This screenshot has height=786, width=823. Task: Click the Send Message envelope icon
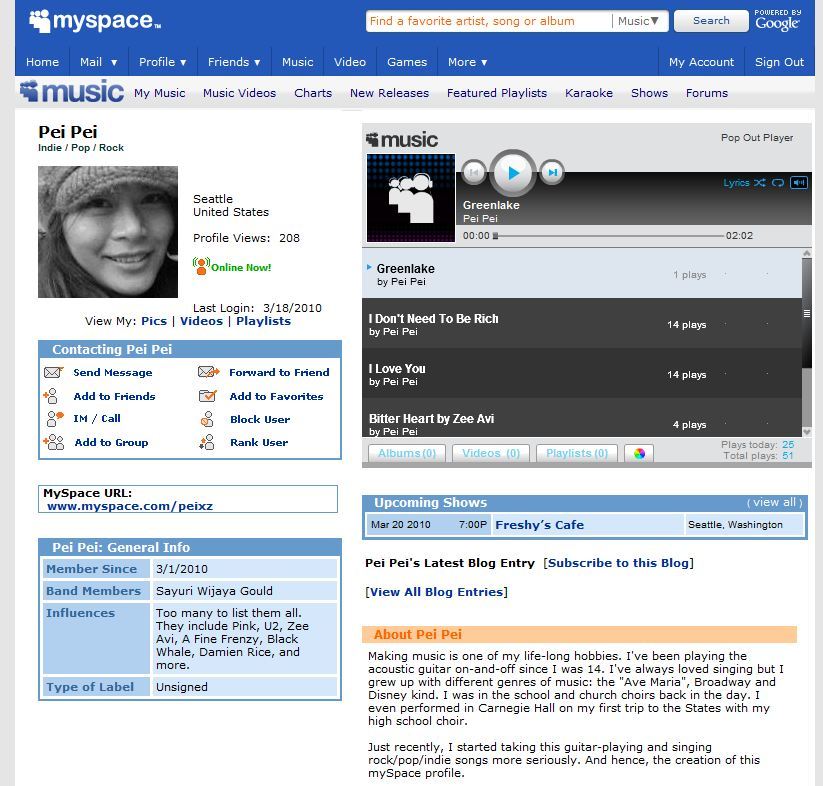point(54,372)
